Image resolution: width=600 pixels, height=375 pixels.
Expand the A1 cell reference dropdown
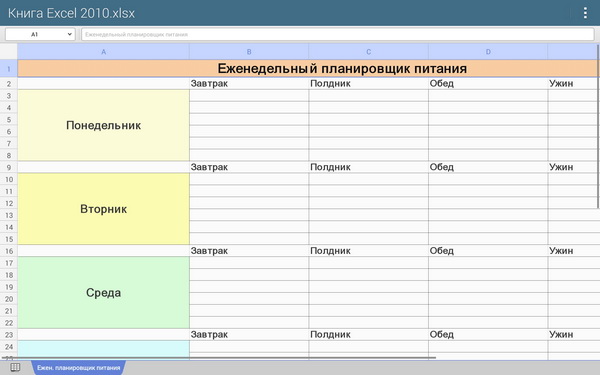pos(40,34)
